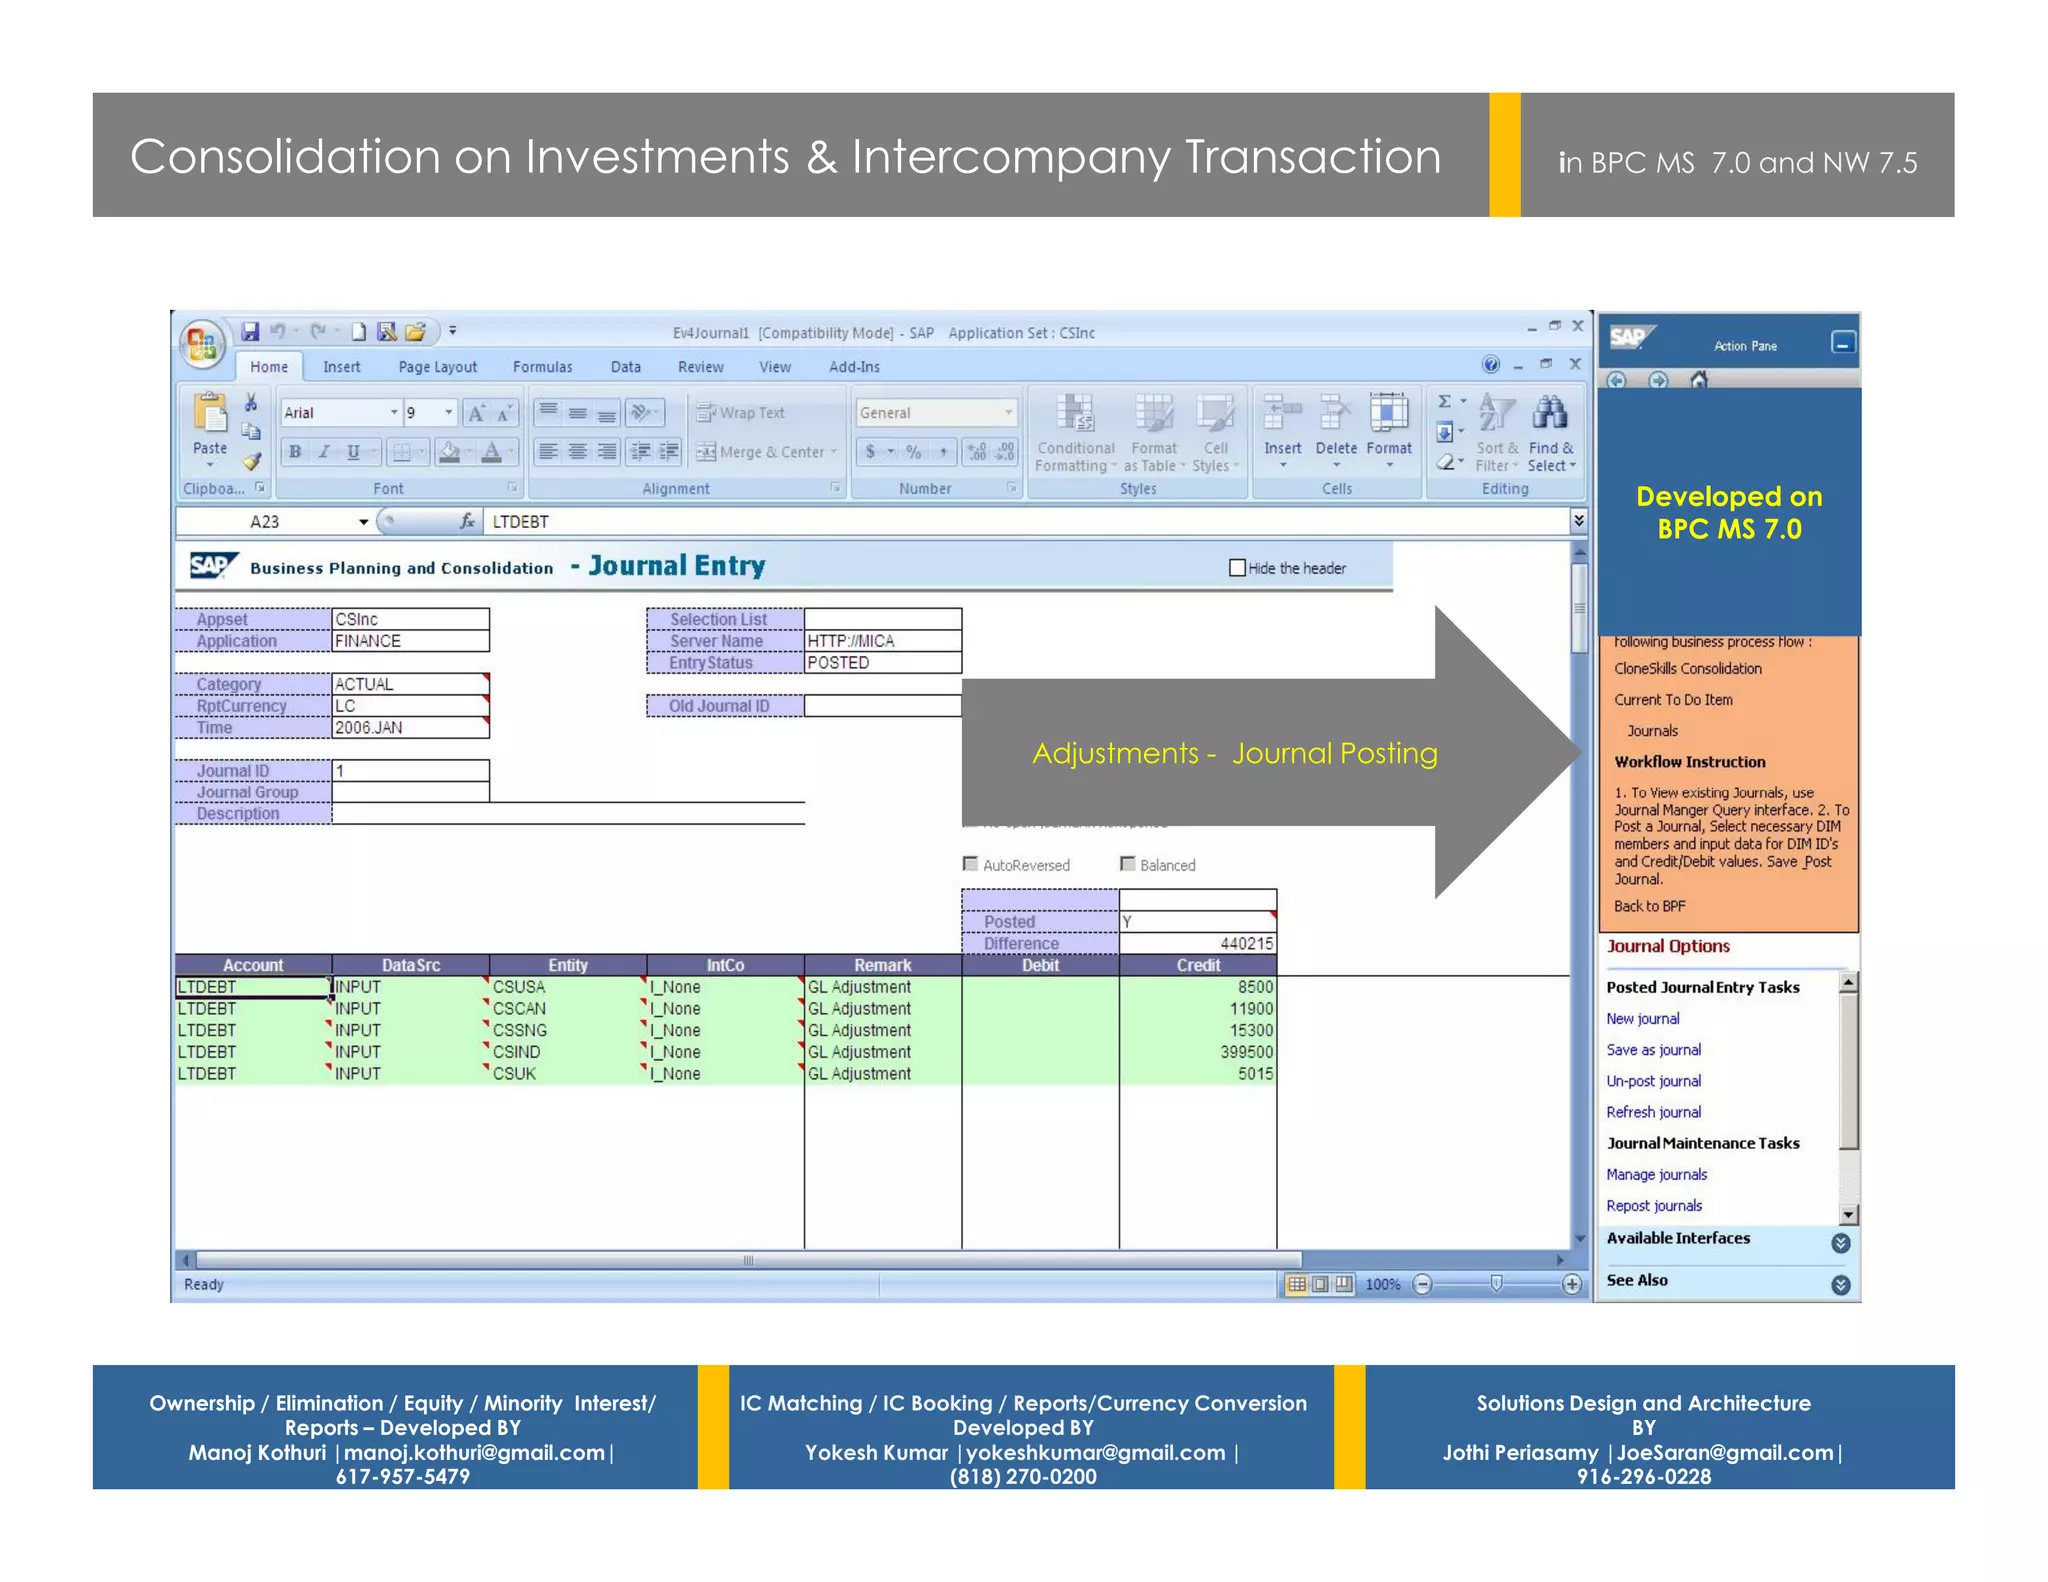Click the Find & Select binoculars icon
This screenshot has width=2048, height=1582.
[1550, 412]
